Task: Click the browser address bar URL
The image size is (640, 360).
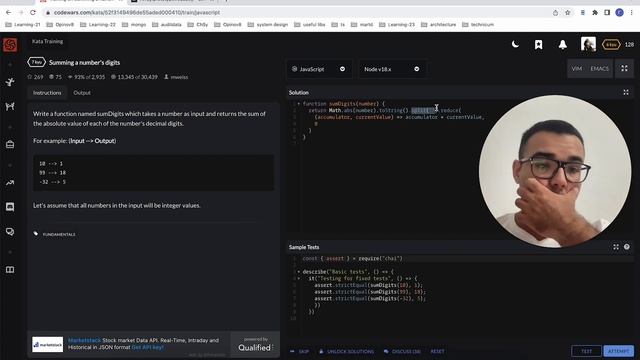Action: 137,13
